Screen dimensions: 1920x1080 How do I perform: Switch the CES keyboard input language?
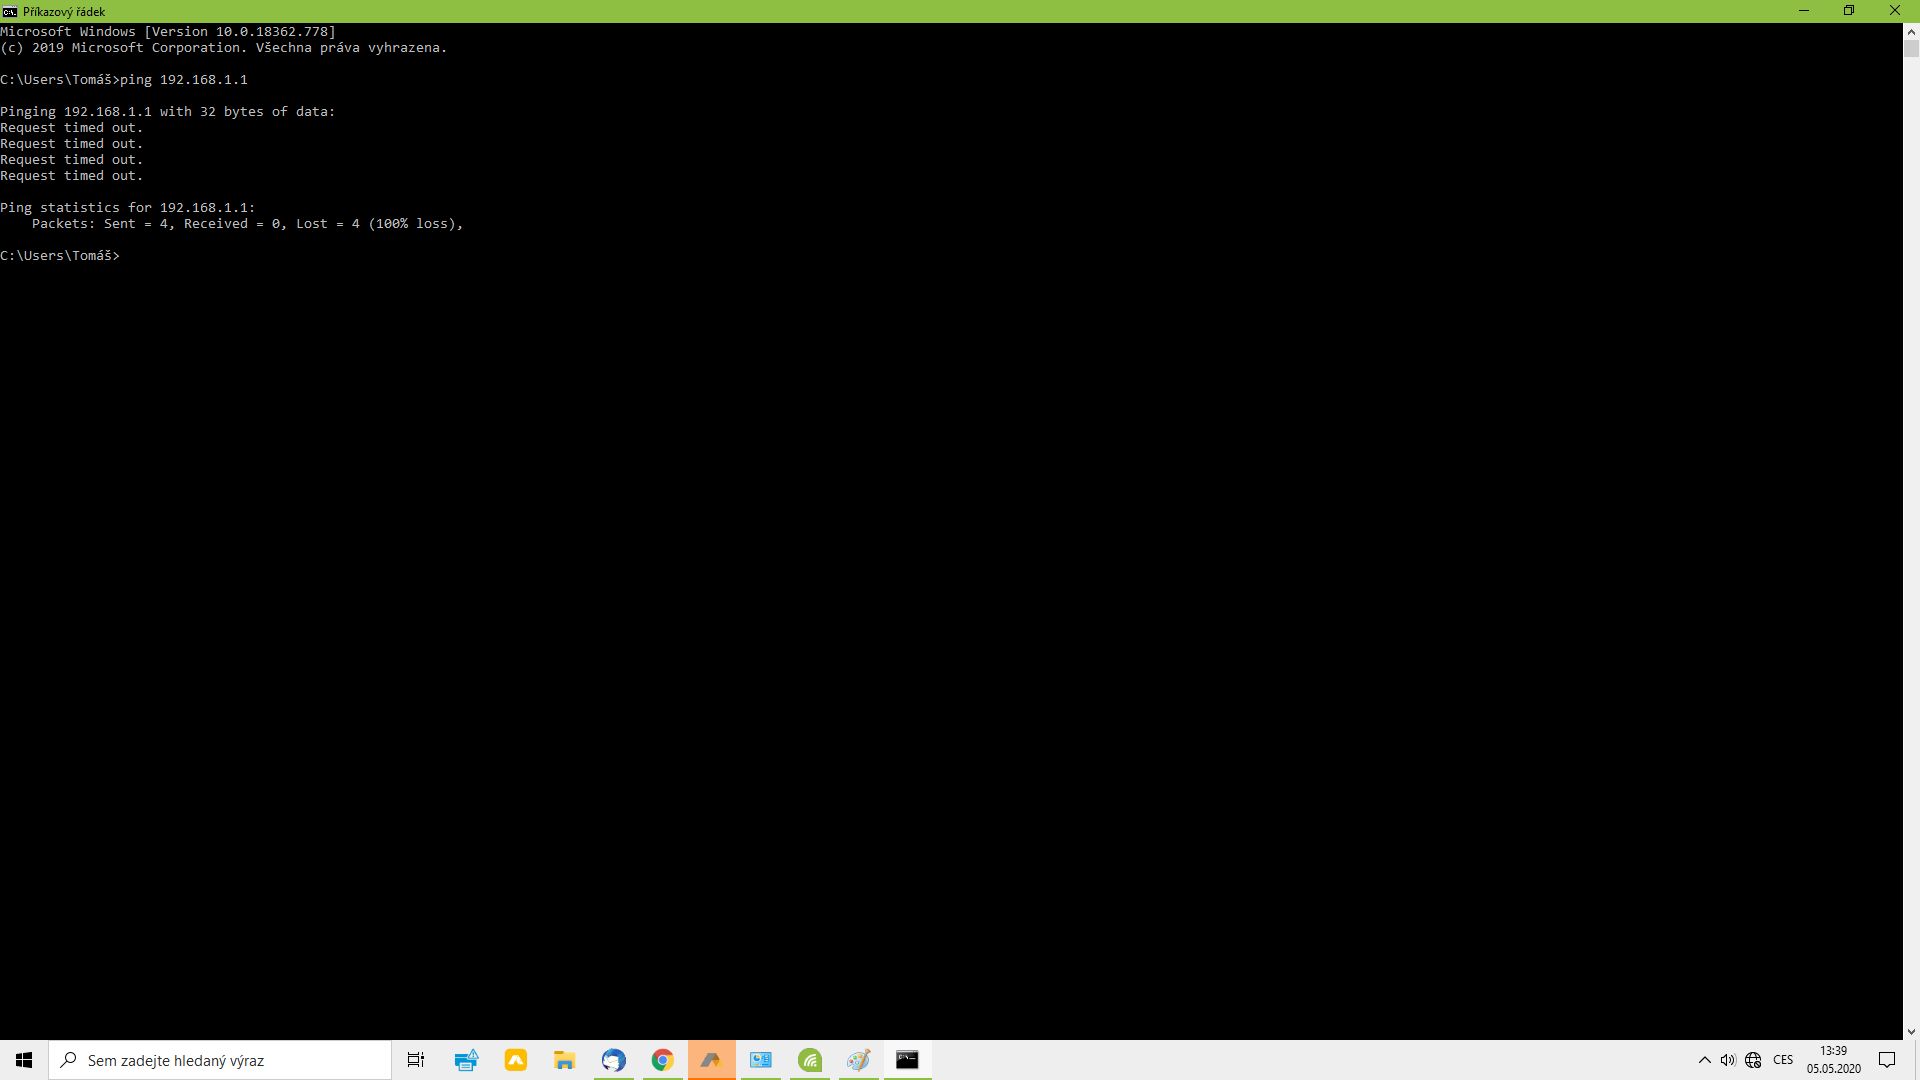click(1783, 1060)
